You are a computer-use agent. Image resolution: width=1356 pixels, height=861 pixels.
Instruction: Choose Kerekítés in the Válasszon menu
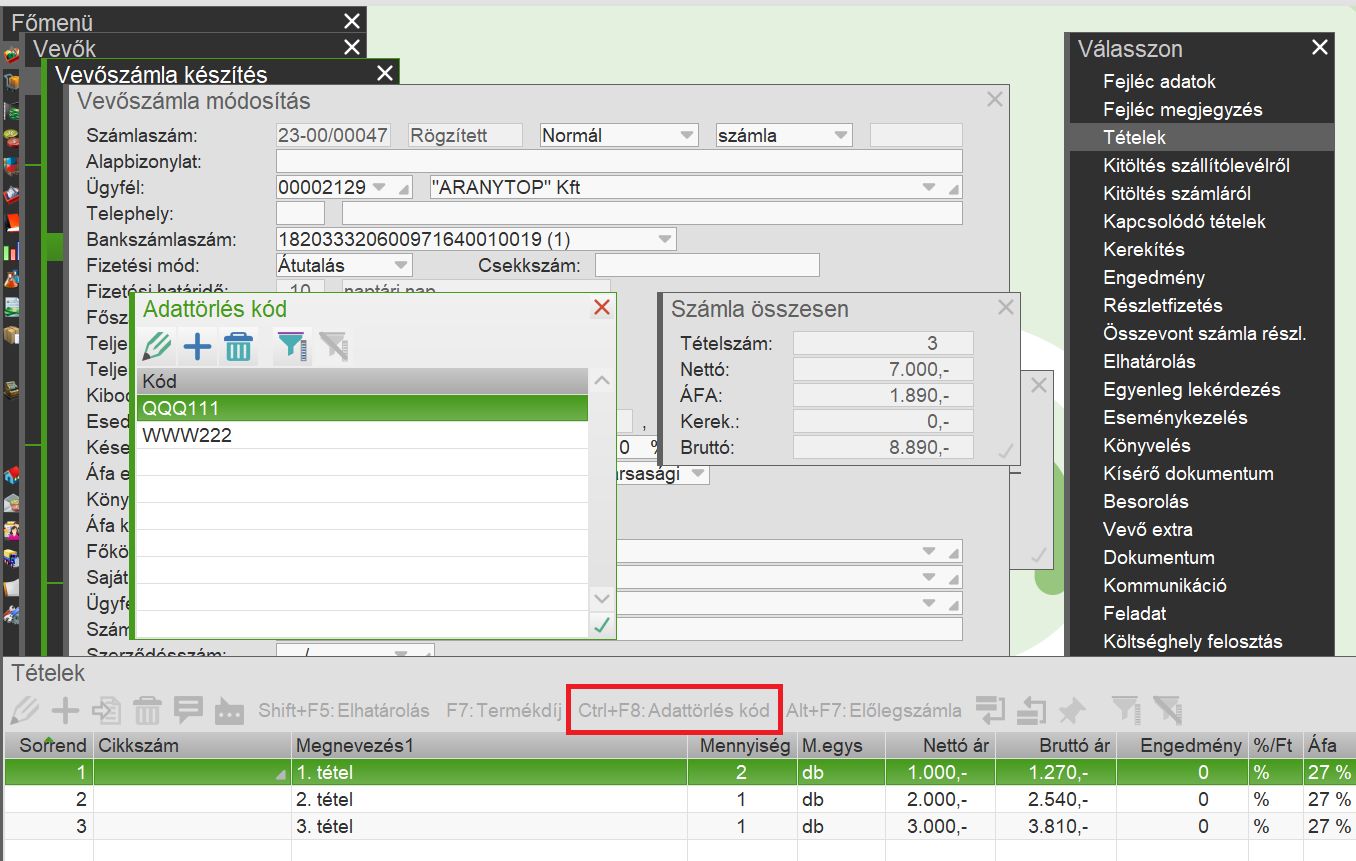(1143, 250)
